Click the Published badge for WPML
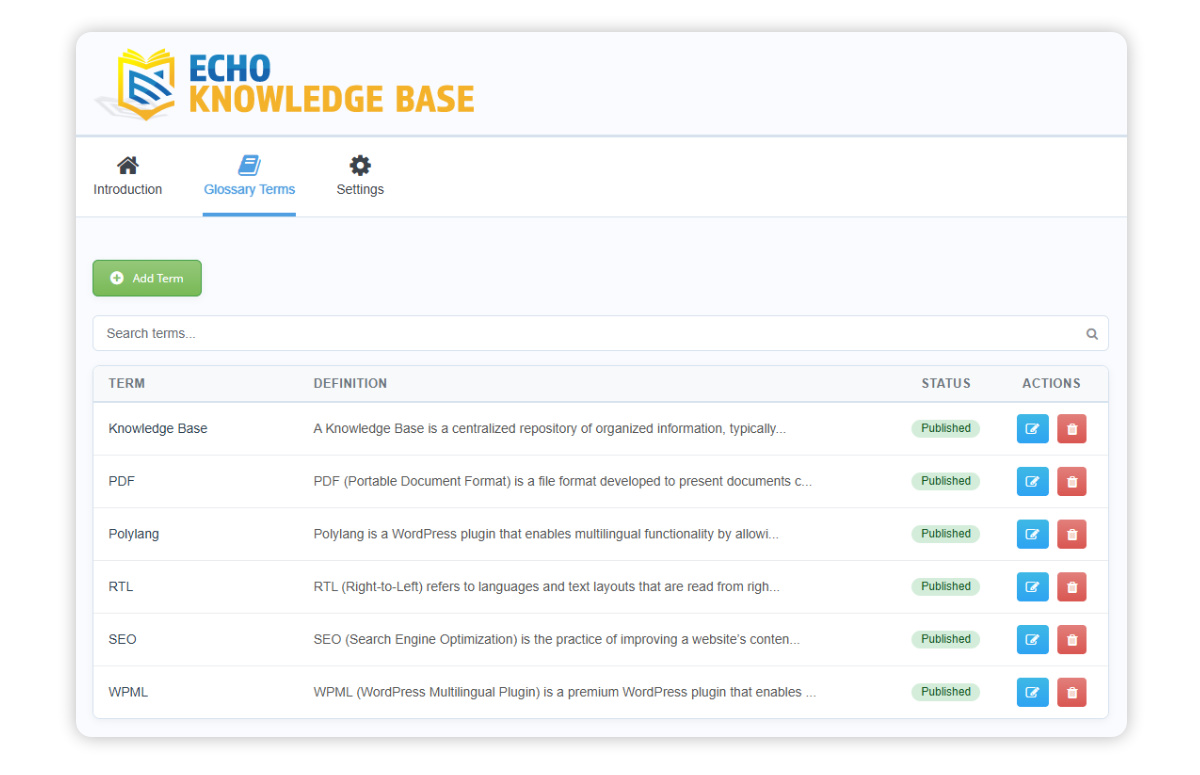This screenshot has height=775, width=1200. click(x=946, y=692)
